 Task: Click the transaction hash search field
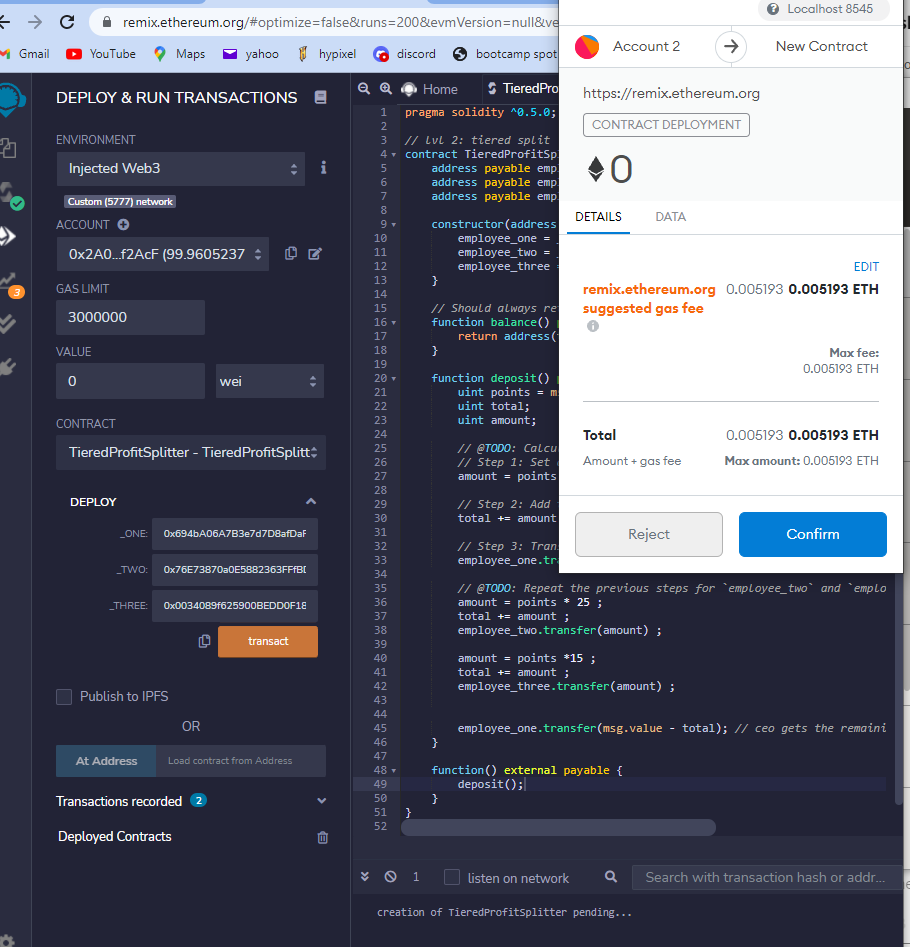pyautogui.click(x=766, y=878)
